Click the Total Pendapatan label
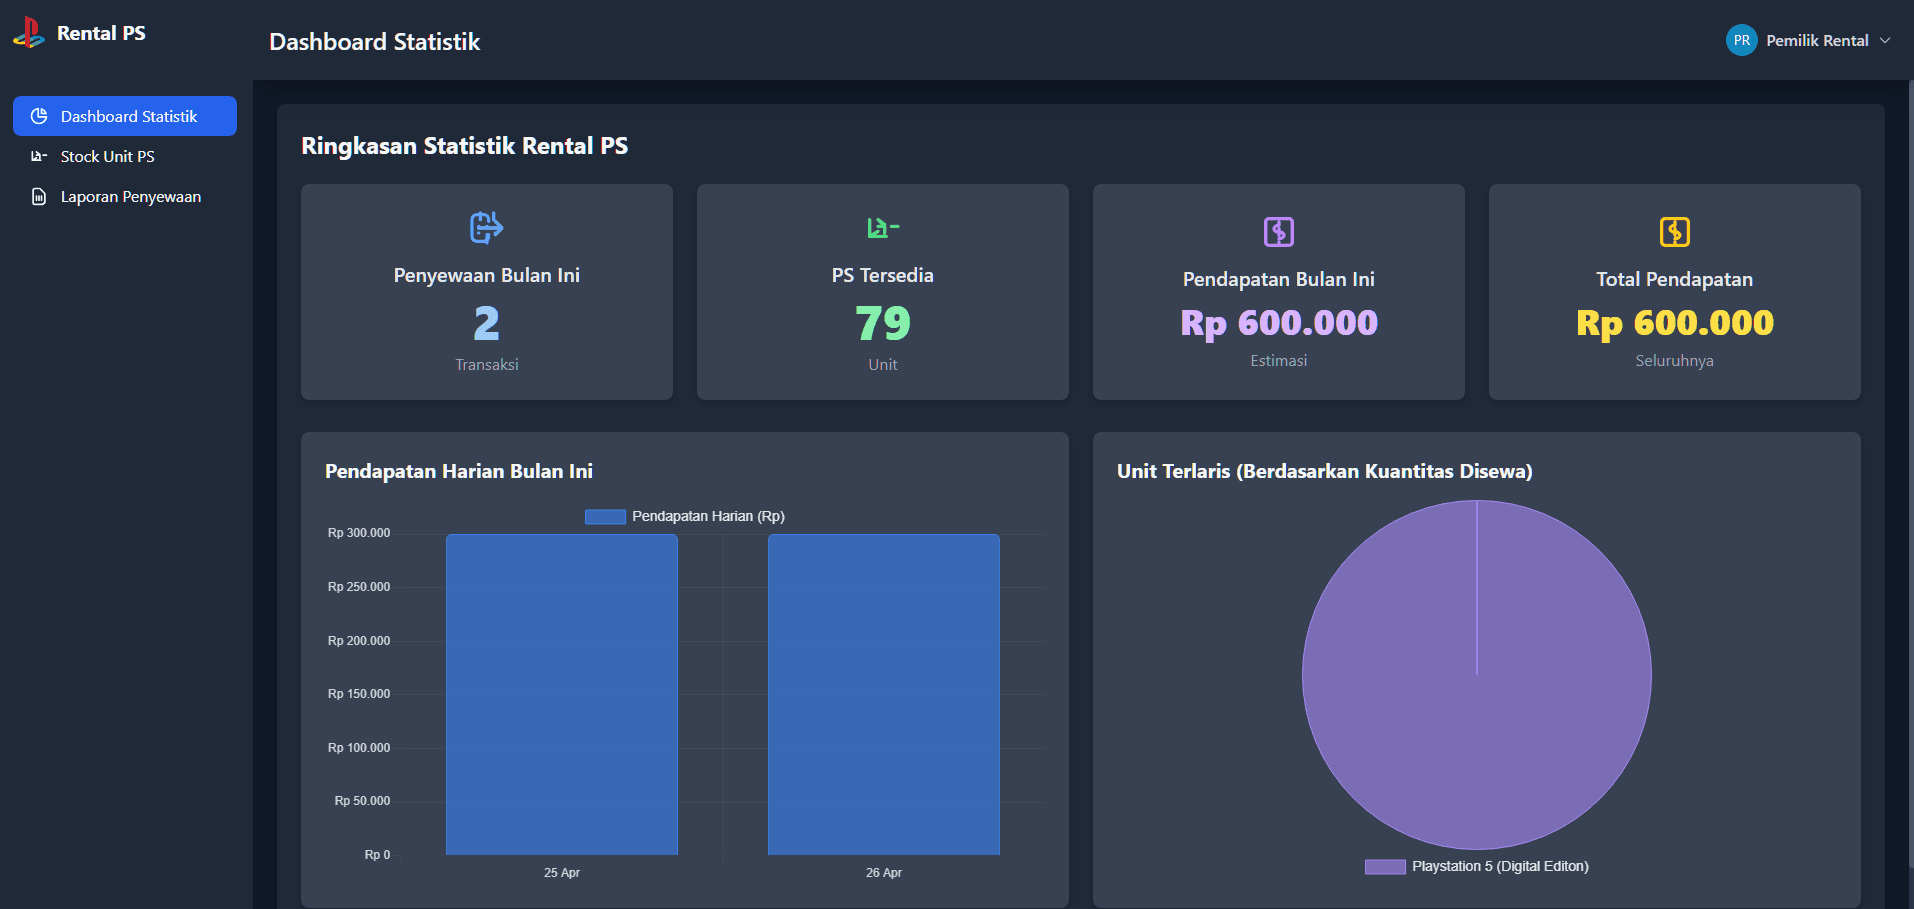Viewport: 1914px width, 909px height. click(1675, 279)
